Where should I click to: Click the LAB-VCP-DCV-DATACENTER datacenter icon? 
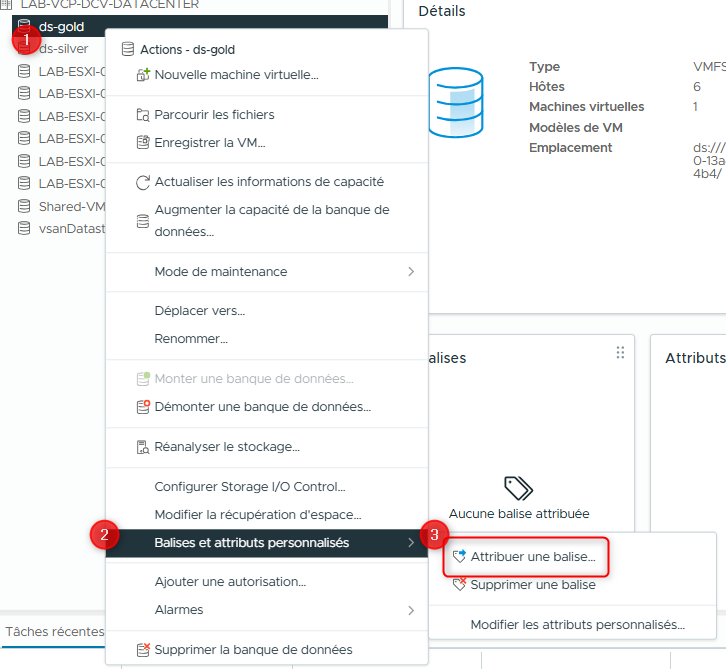coord(6,5)
